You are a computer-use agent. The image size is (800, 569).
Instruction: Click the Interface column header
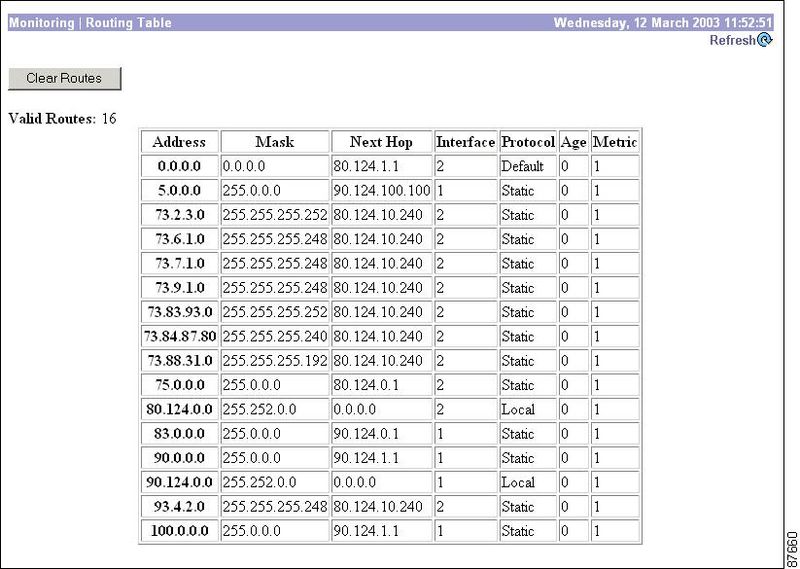click(x=465, y=142)
